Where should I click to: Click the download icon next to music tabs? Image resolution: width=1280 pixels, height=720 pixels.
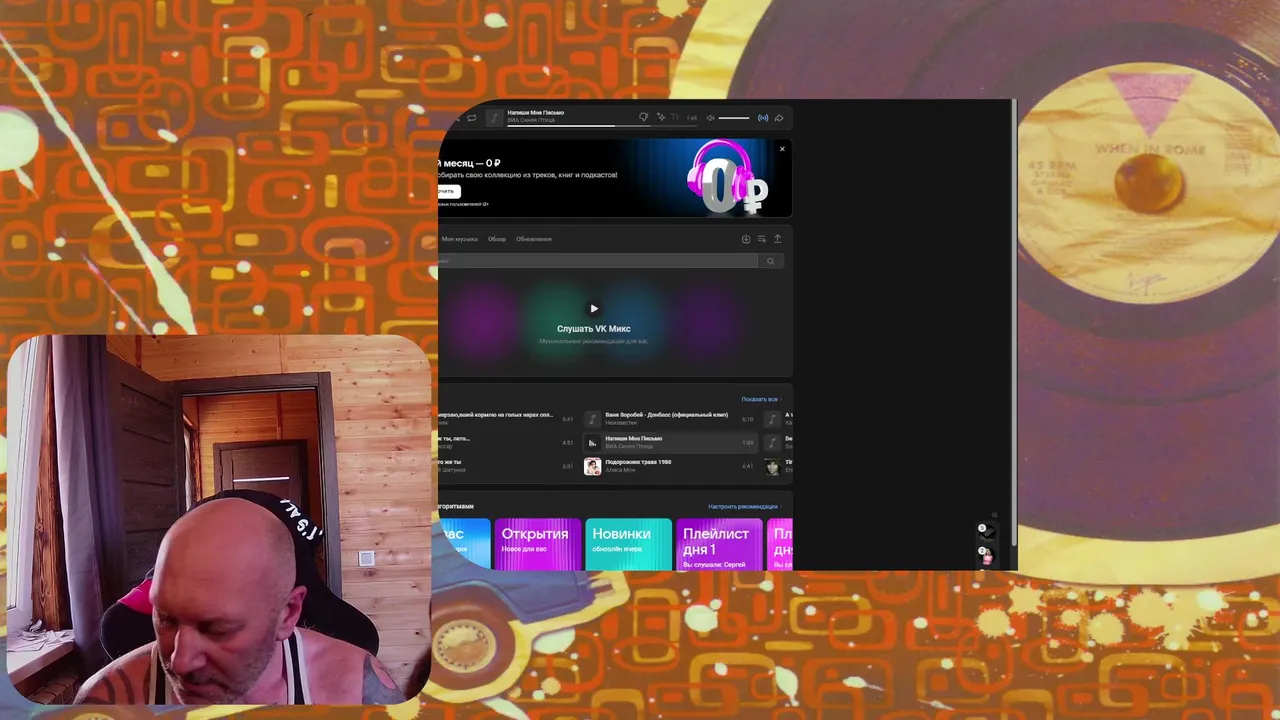746,239
